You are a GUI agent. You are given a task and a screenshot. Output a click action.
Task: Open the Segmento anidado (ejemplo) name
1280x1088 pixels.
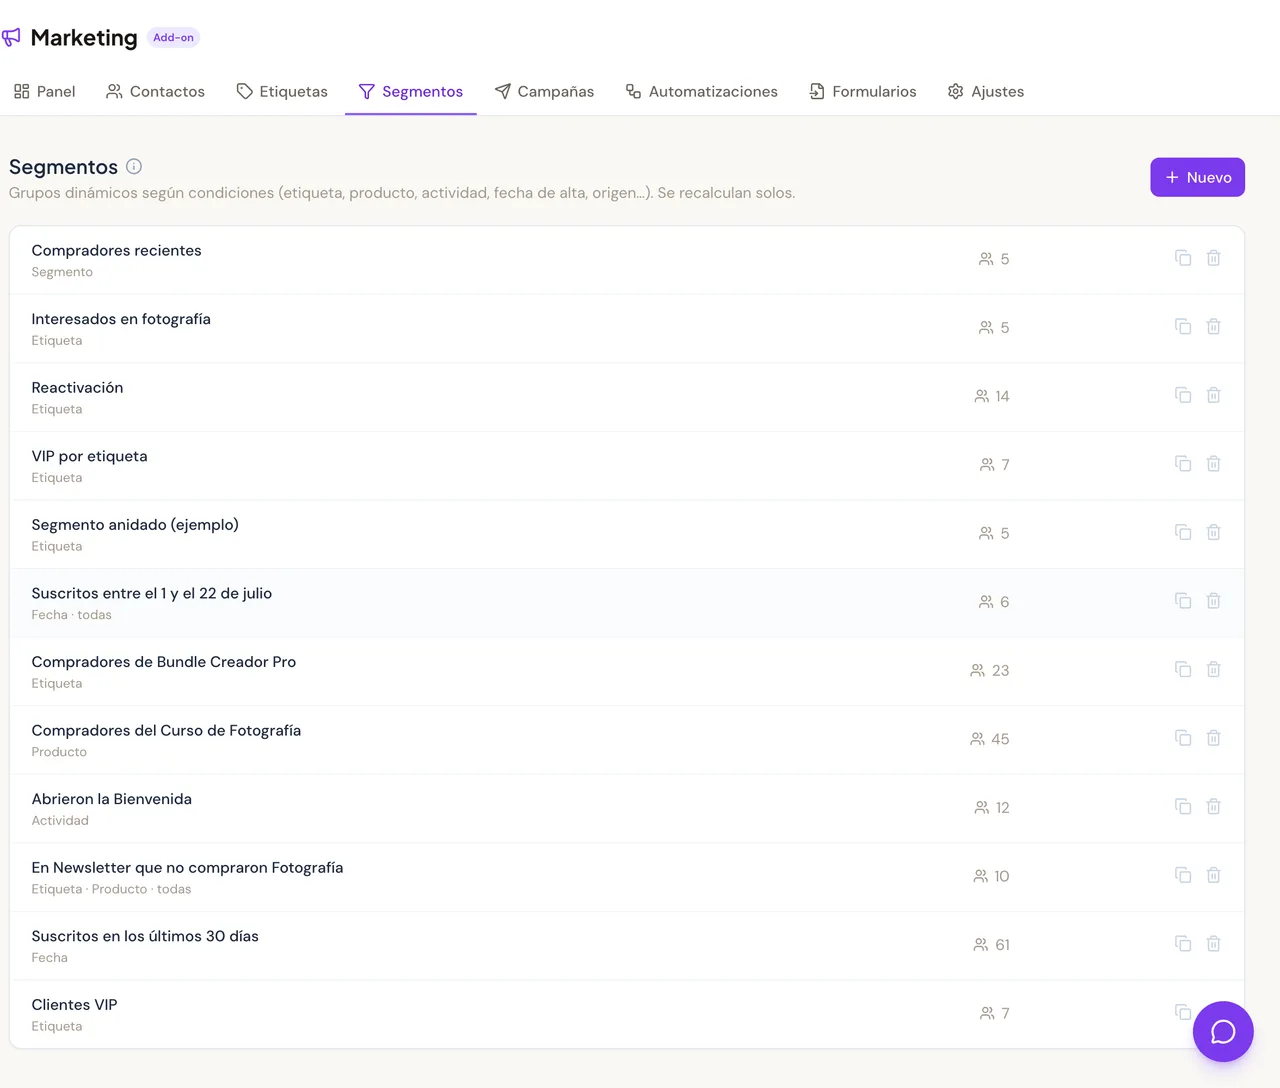point(135,525)
